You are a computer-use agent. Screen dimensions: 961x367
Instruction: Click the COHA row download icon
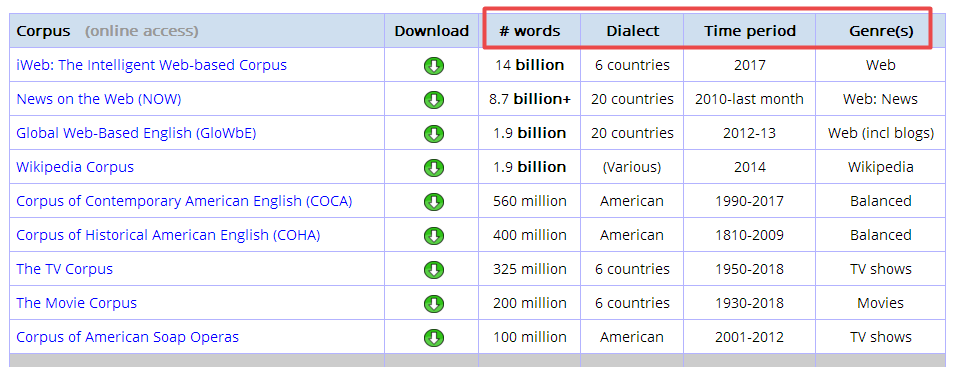[433, 235]
